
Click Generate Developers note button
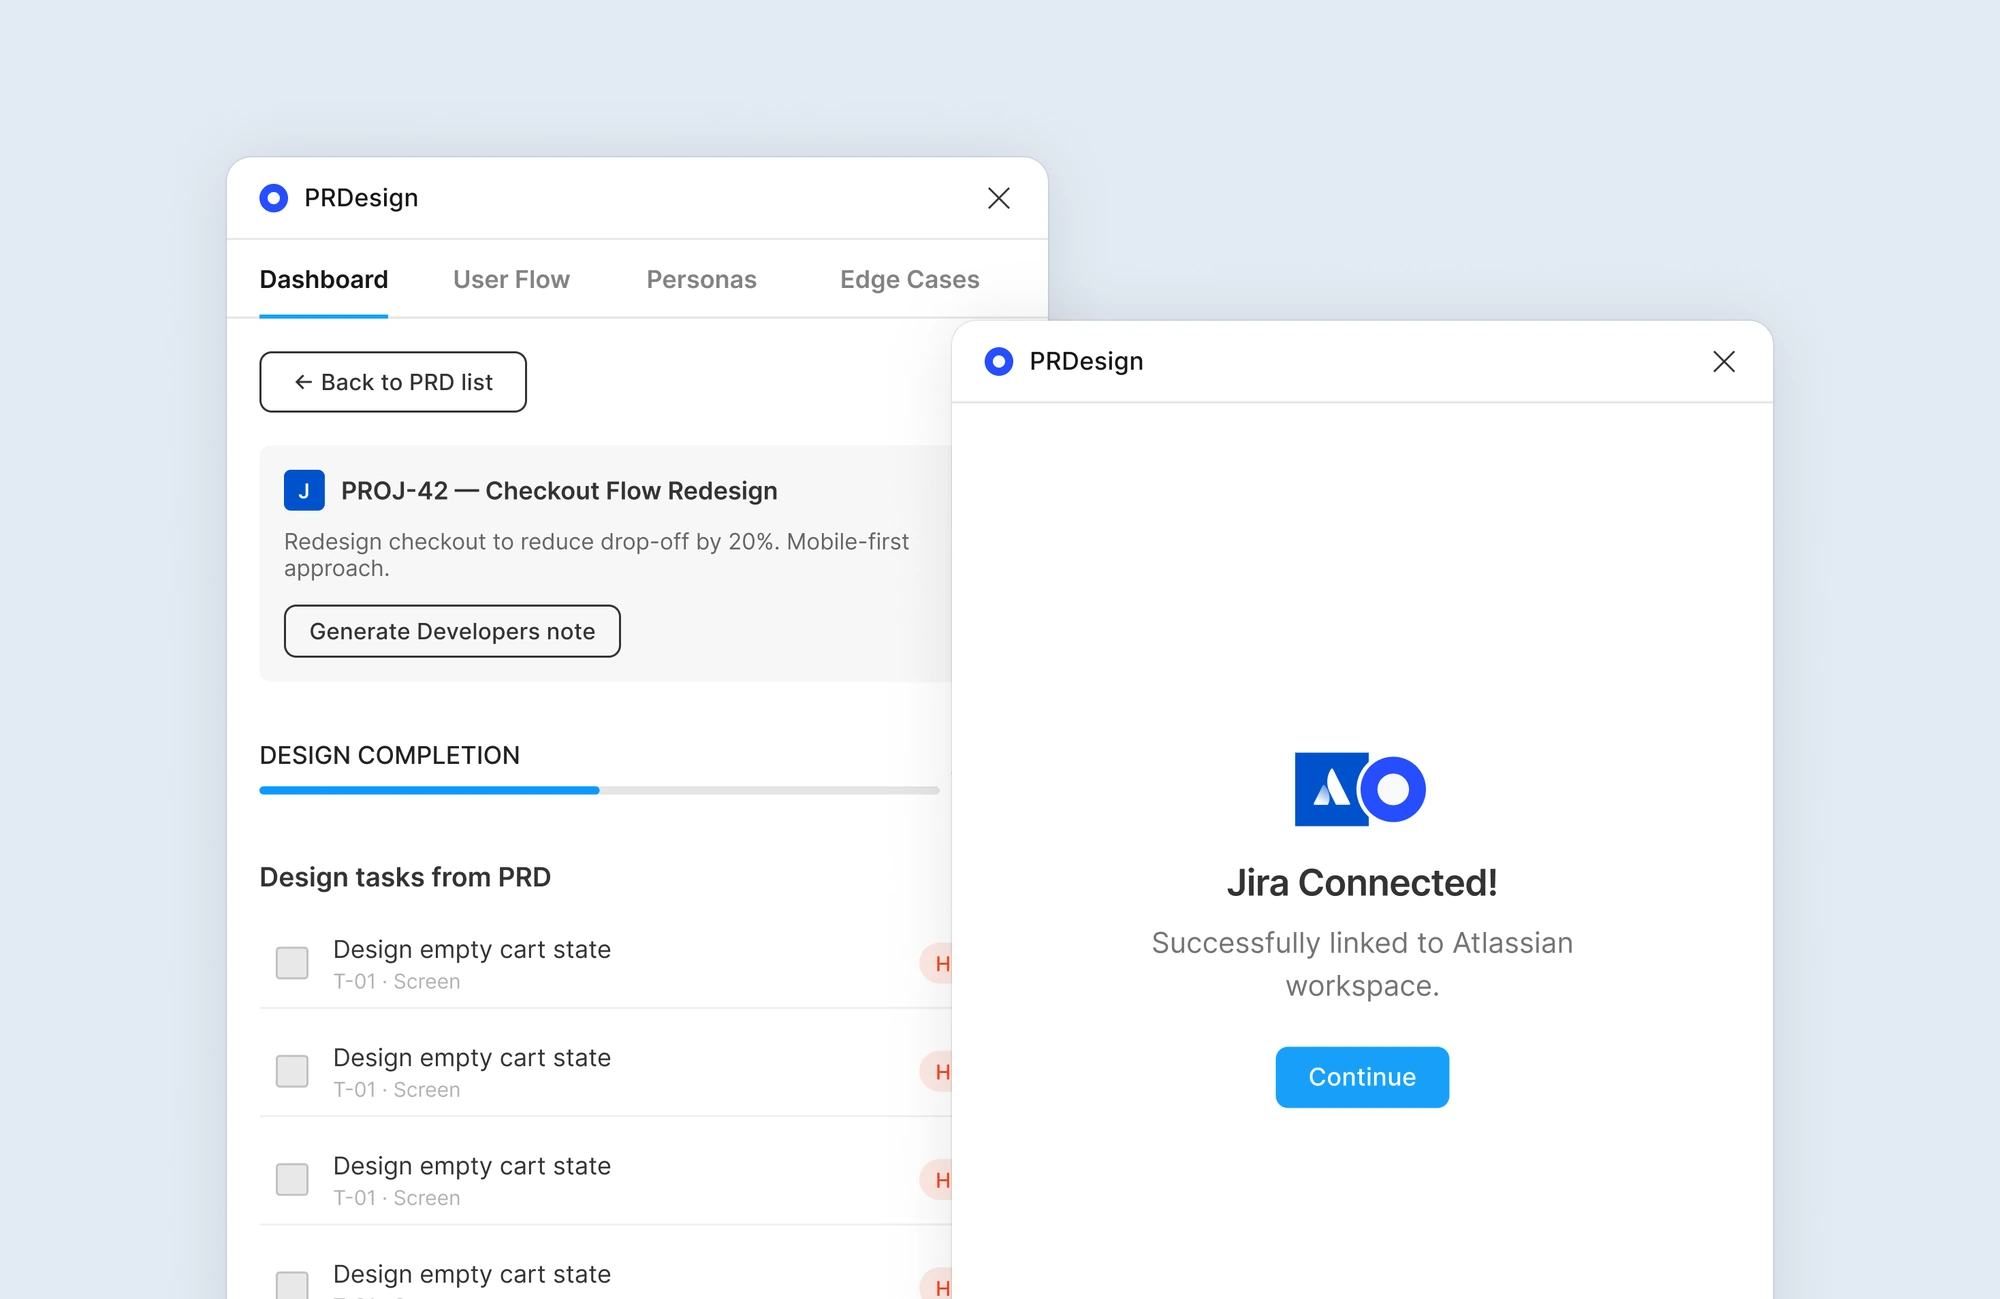coord(452,631)
